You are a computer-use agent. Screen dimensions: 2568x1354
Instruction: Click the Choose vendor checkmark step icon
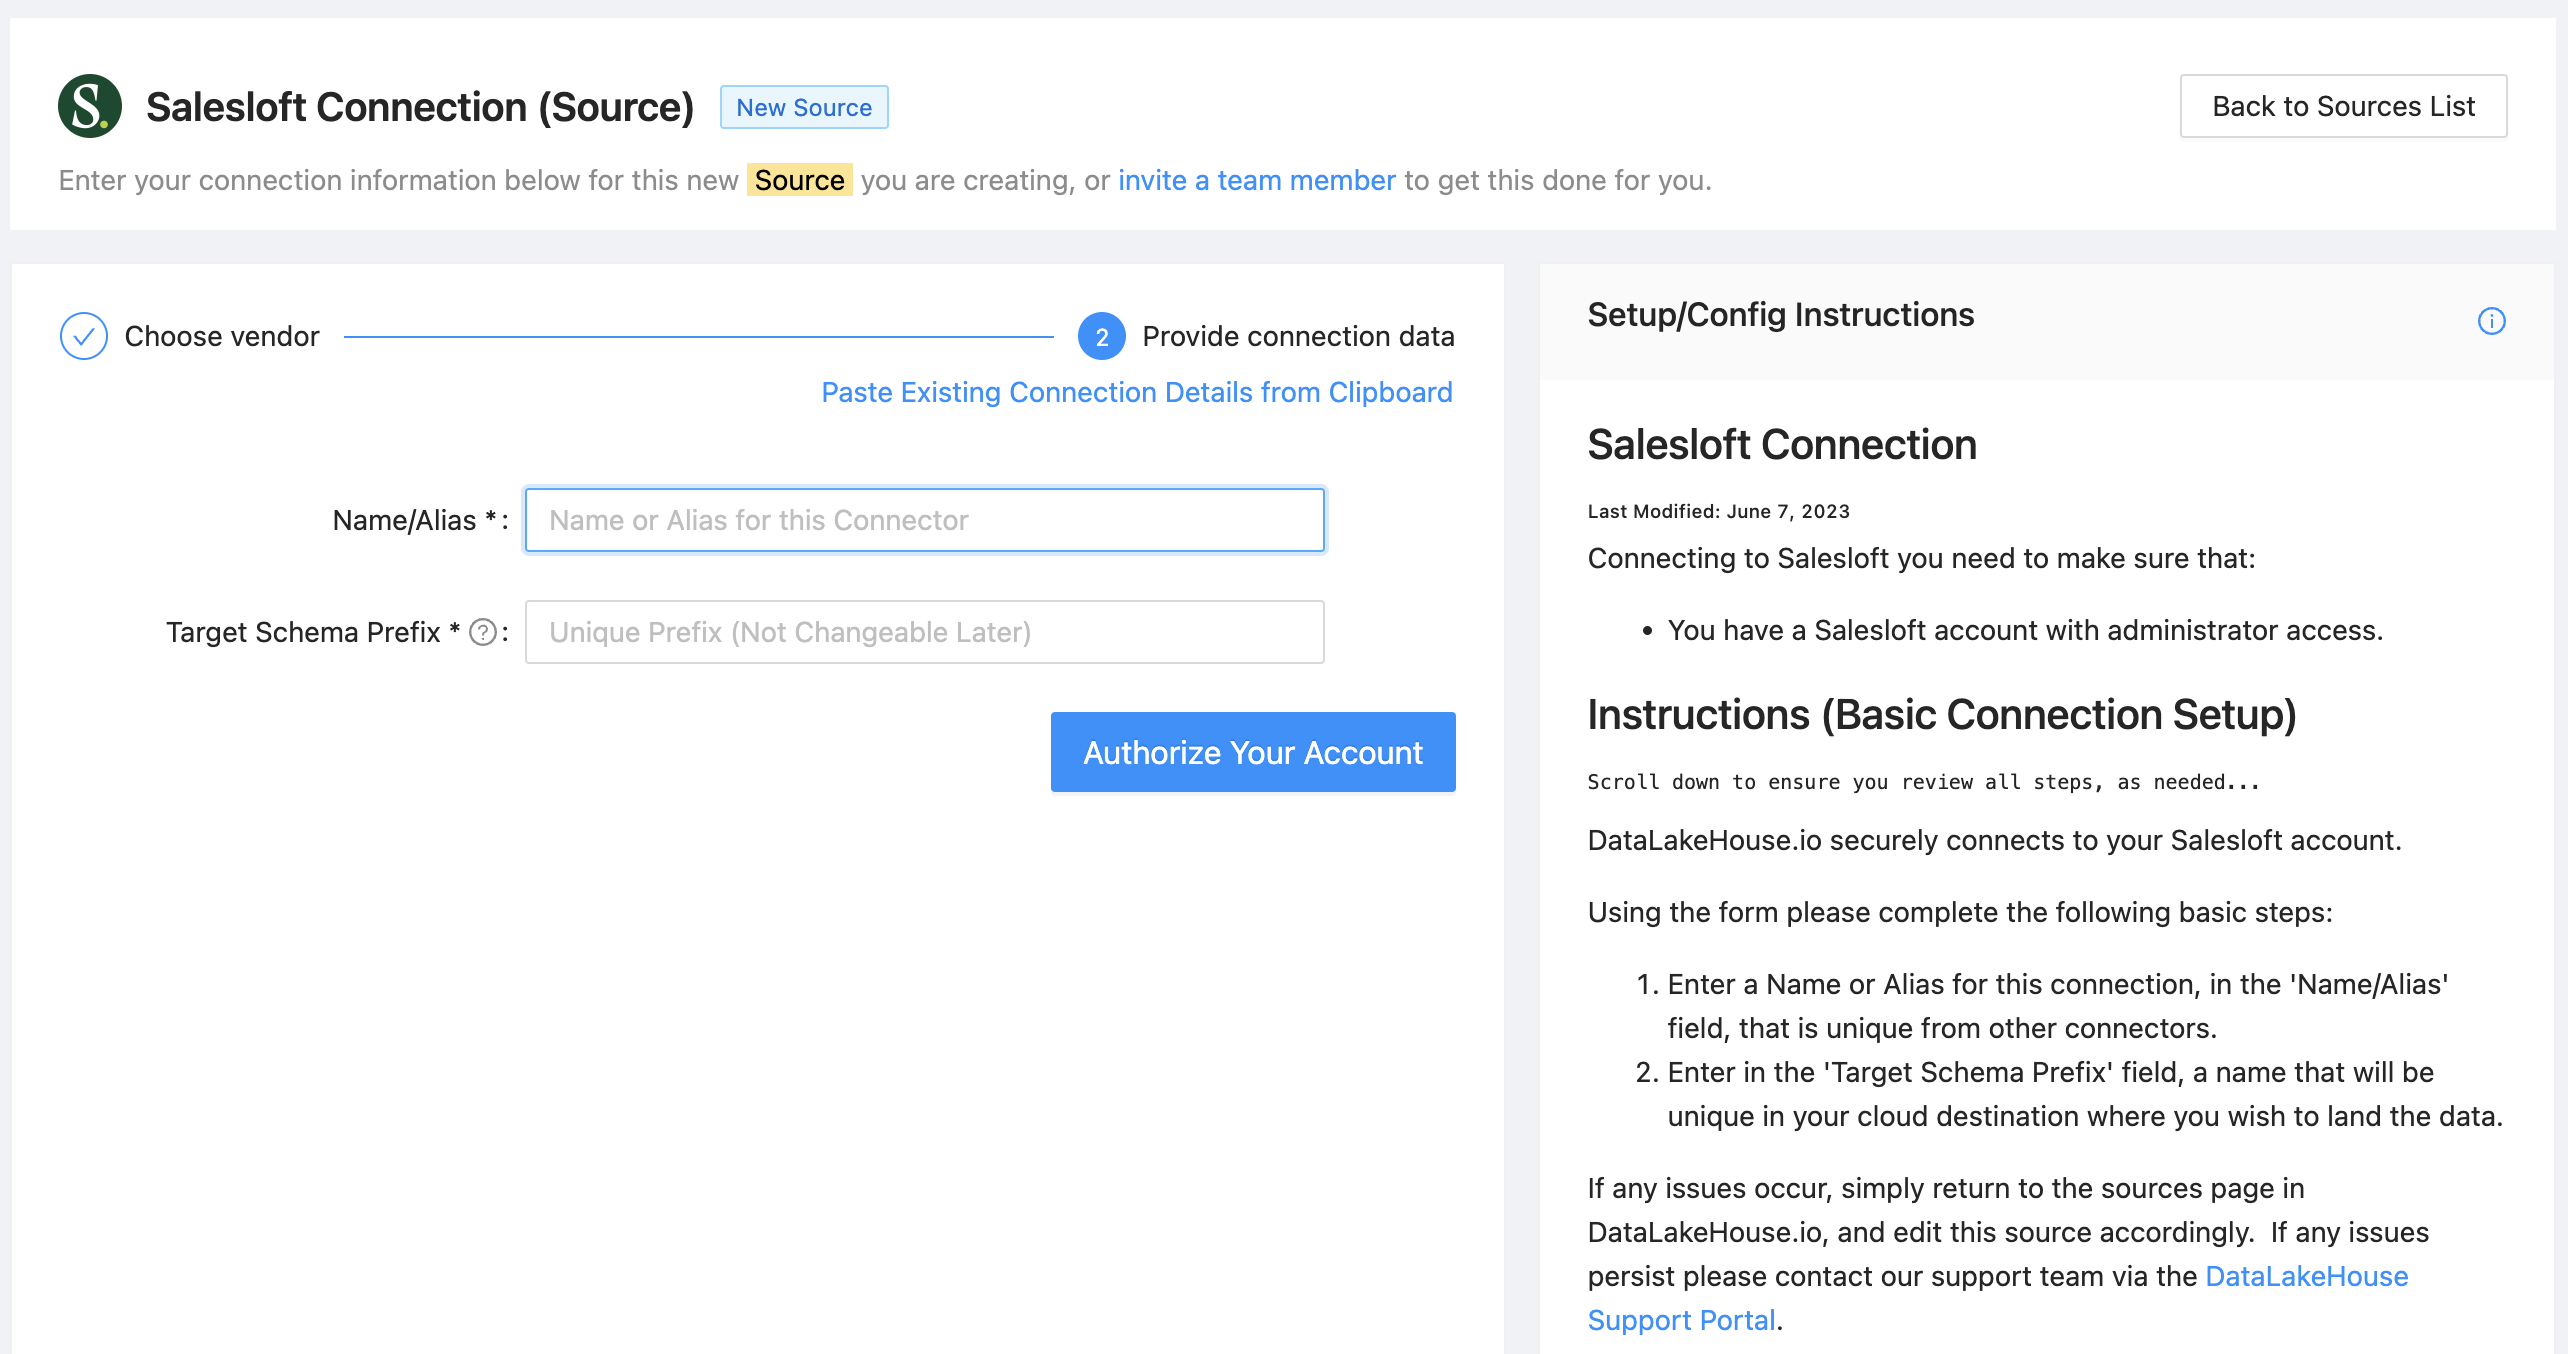(x=84, y=336)
